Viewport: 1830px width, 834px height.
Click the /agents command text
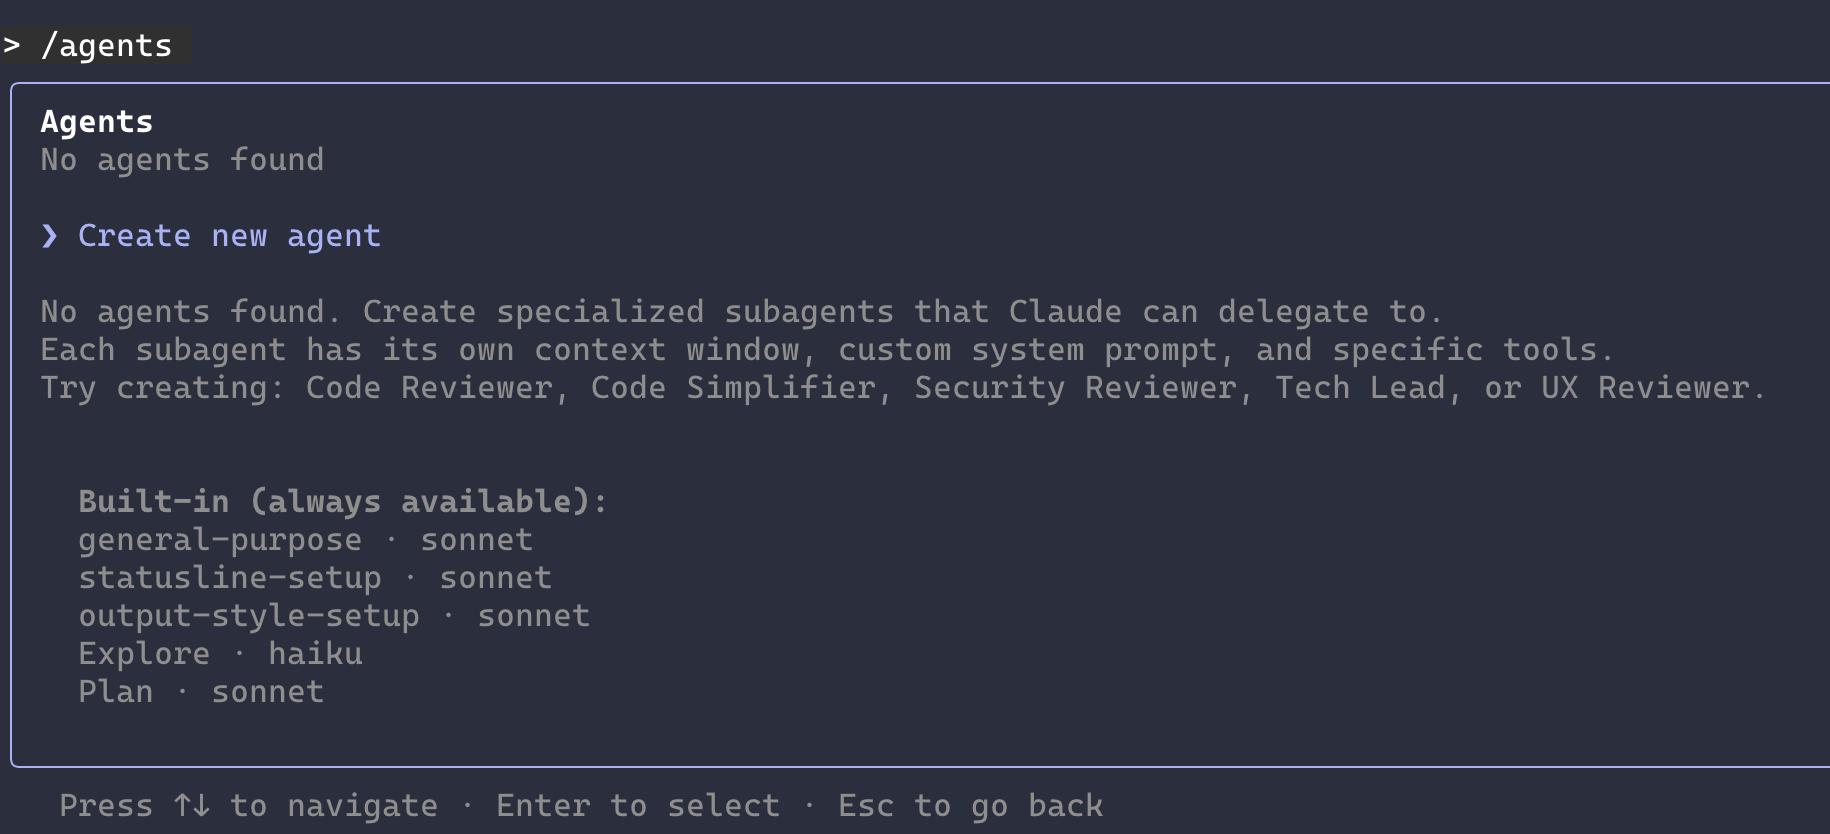pos(106,46)
